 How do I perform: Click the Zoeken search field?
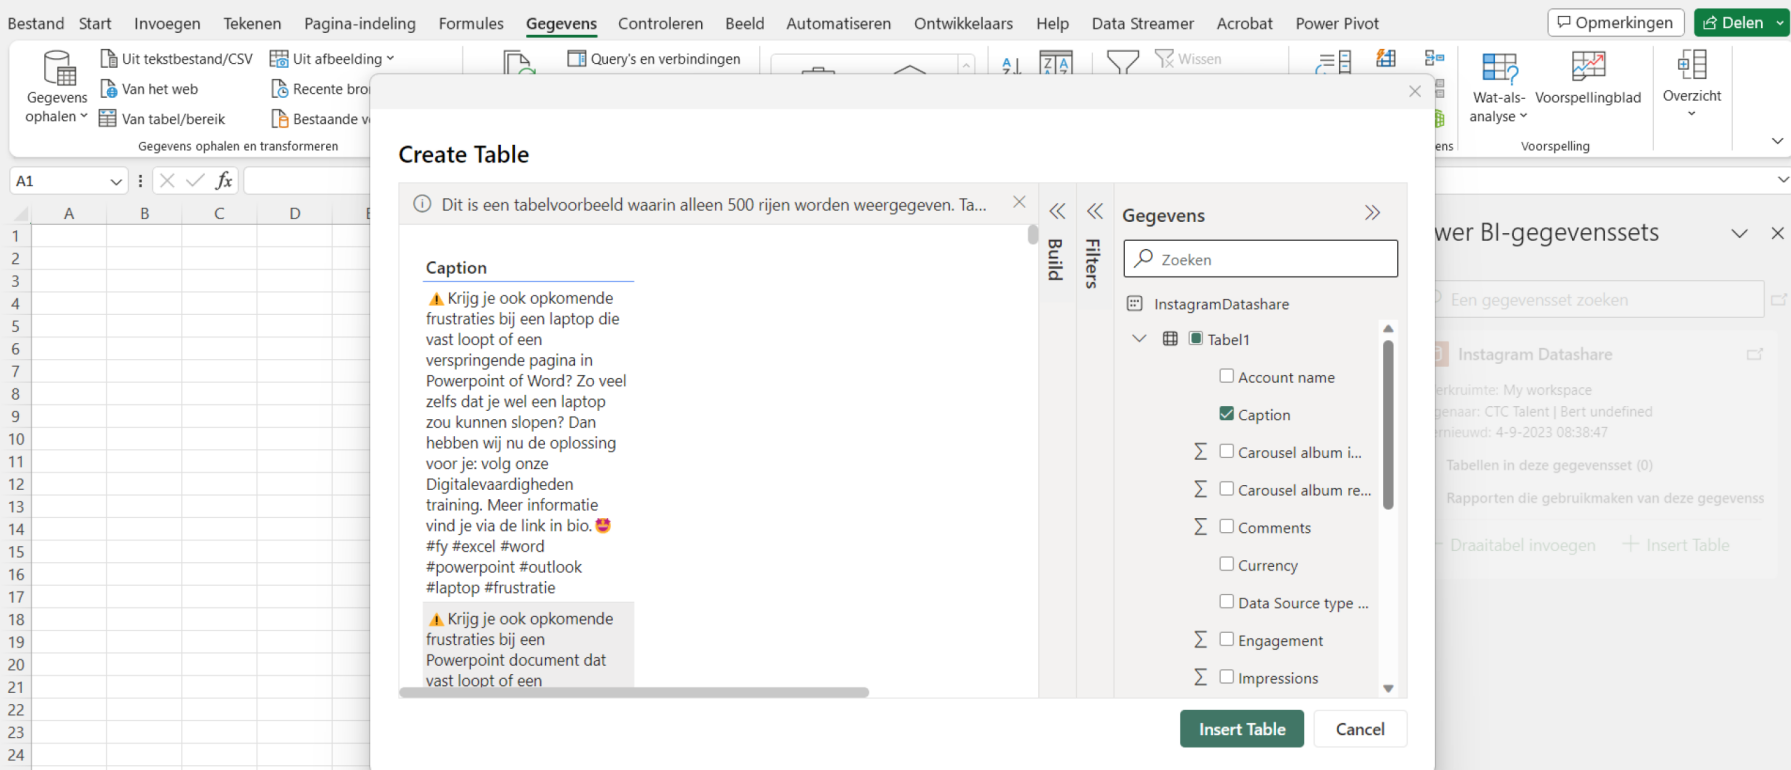[x=1260, y=259]
